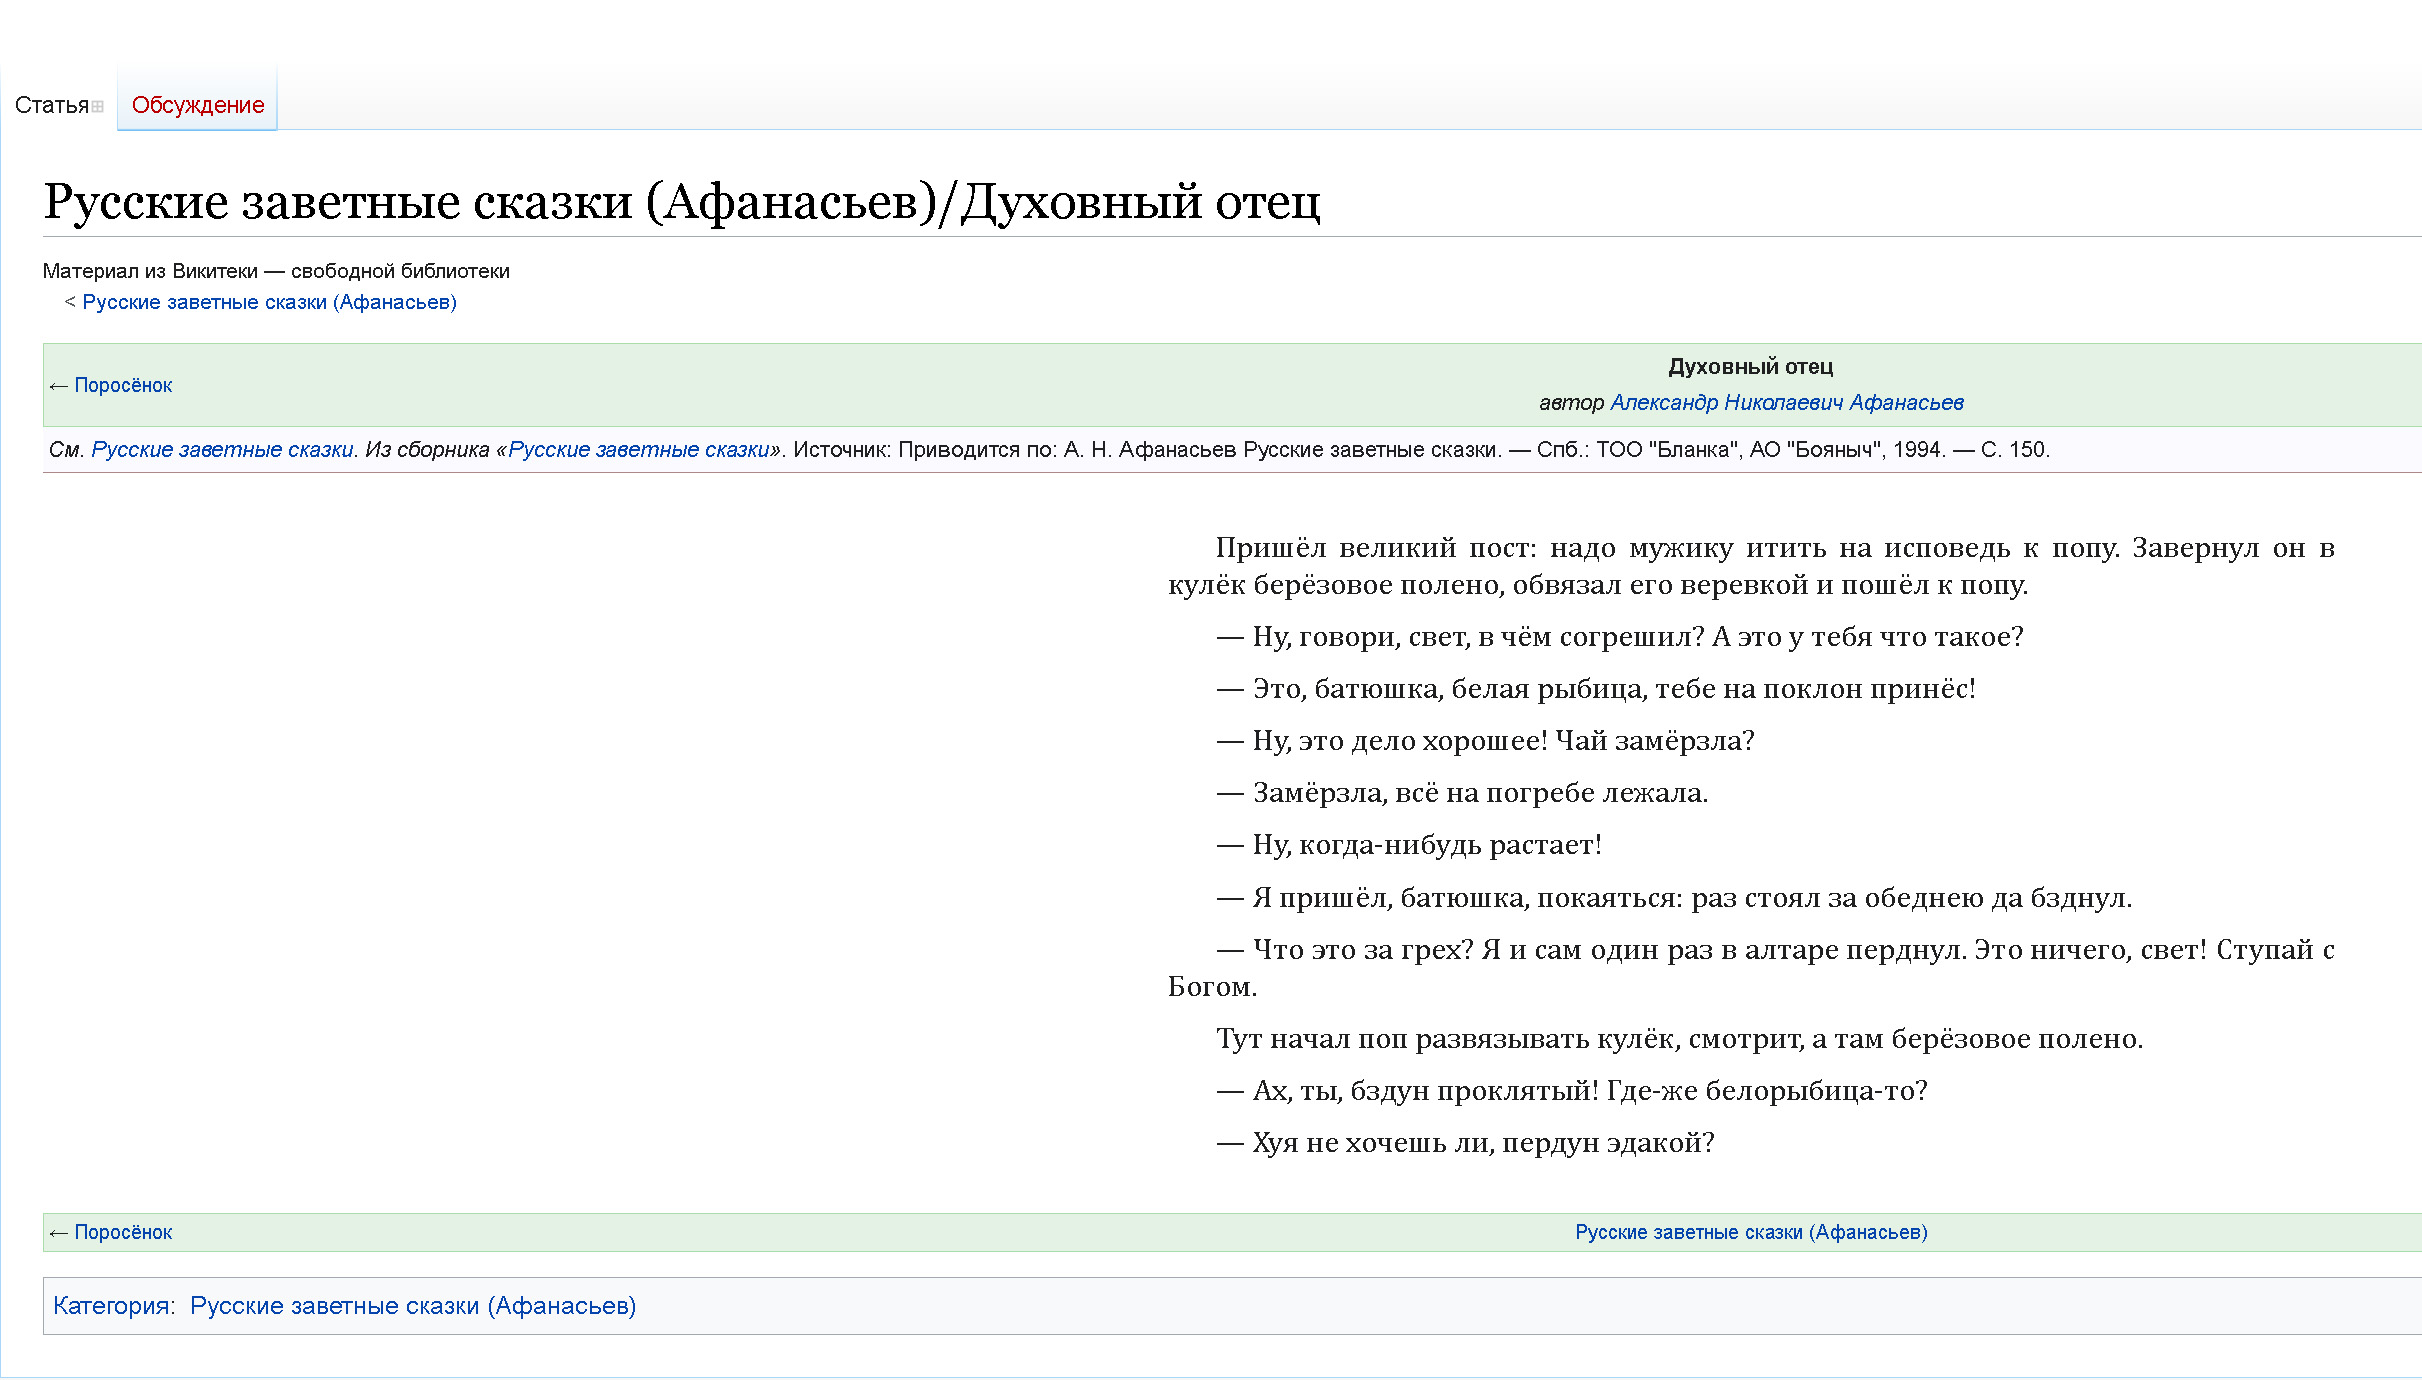Click the source citation text Источник: Приводится по
Viewport: 2422px width, 1380px height.
coord(925,450)
